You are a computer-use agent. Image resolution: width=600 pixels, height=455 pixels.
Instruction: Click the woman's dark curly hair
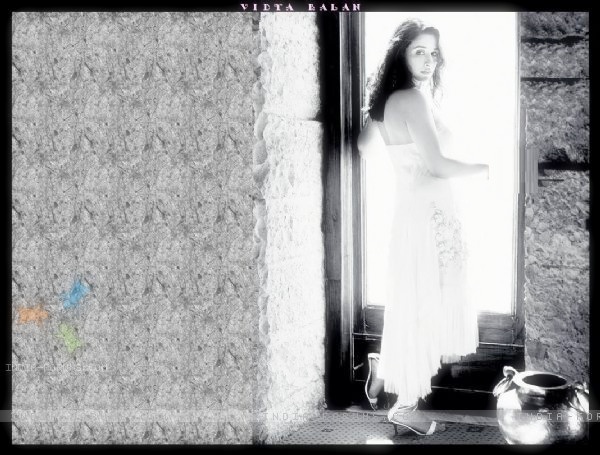click(384, 70)
